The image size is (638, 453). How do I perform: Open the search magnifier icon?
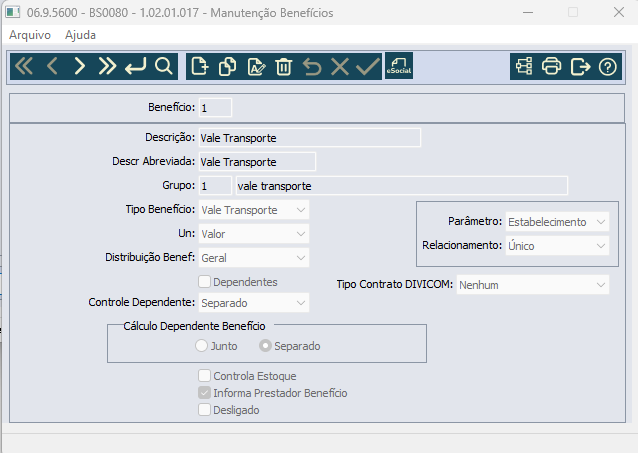164,66
